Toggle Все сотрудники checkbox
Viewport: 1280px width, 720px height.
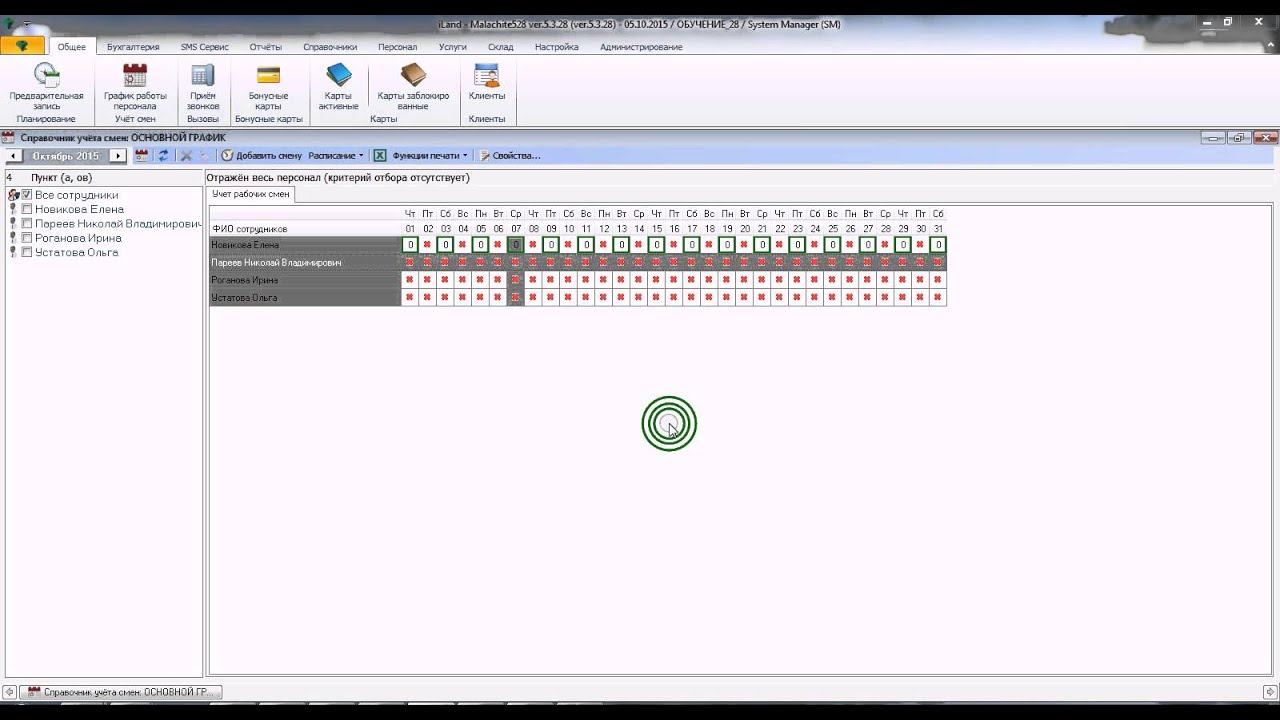[27, 195]
